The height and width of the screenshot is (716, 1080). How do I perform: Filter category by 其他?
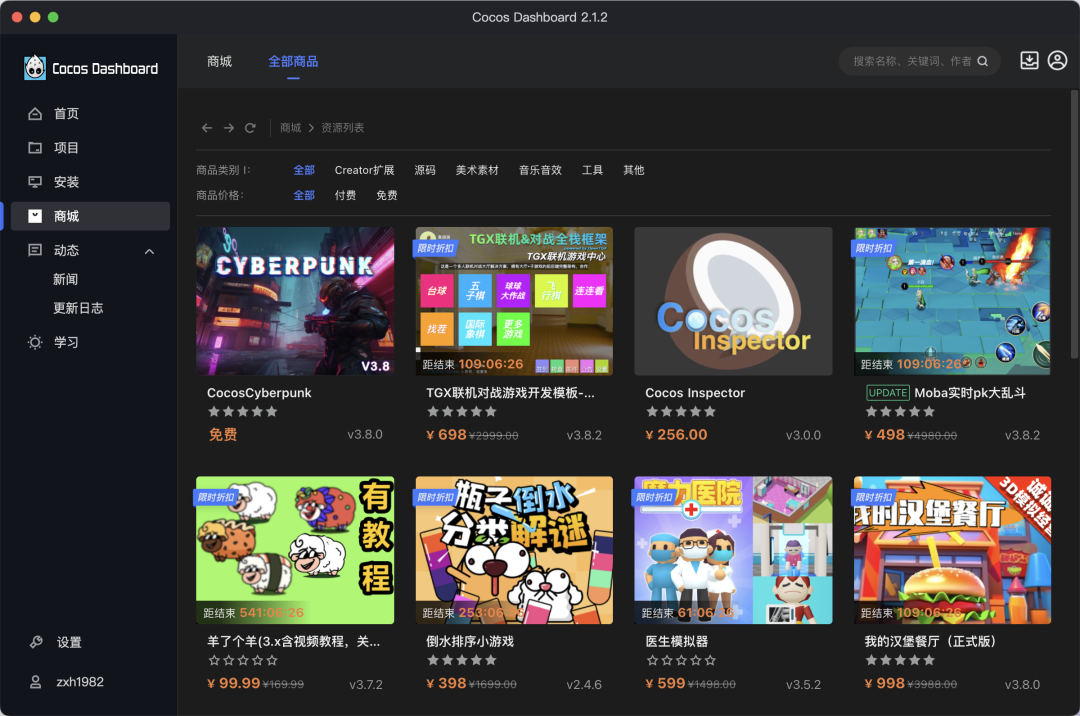pos(634,170)
